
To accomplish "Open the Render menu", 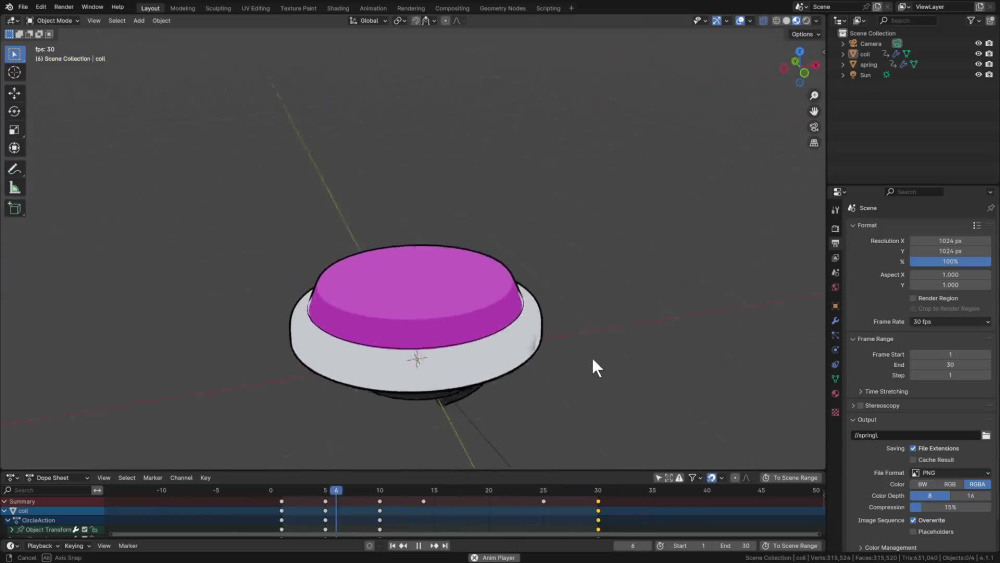I will click(64, 7).
